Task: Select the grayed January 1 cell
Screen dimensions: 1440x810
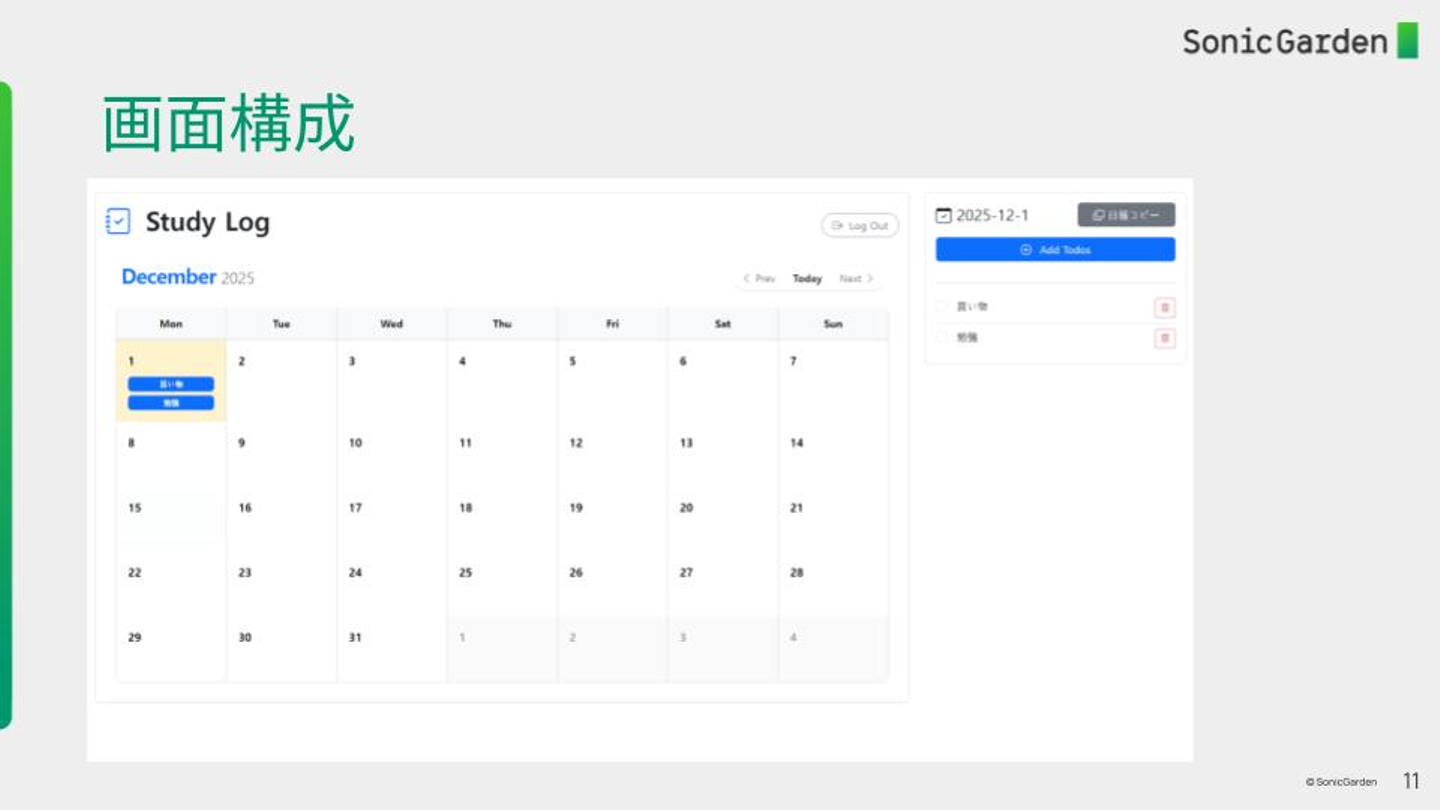Action: (502, 650)
